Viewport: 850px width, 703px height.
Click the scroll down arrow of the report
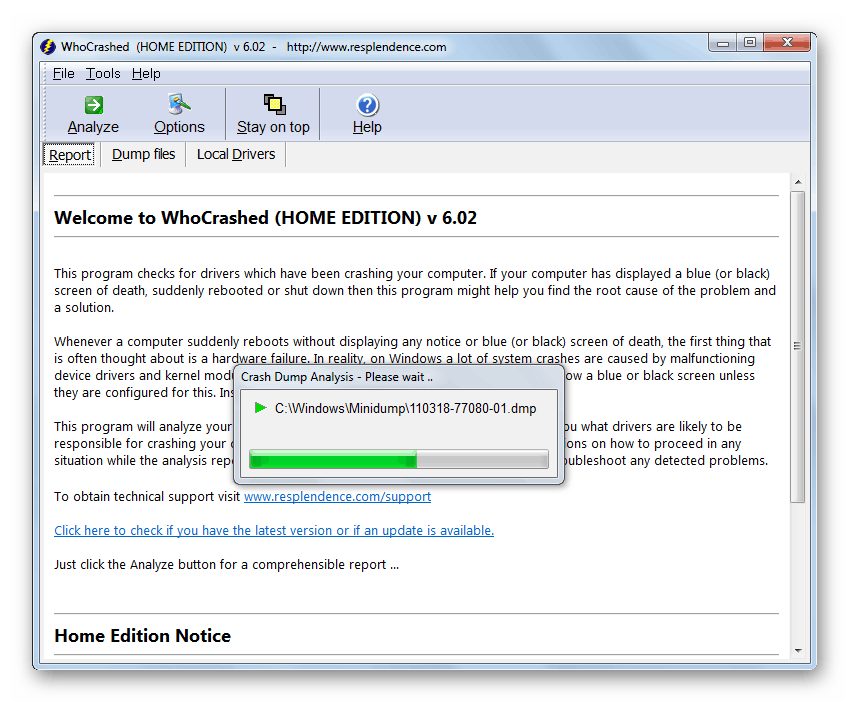click(x=798, y=650)
